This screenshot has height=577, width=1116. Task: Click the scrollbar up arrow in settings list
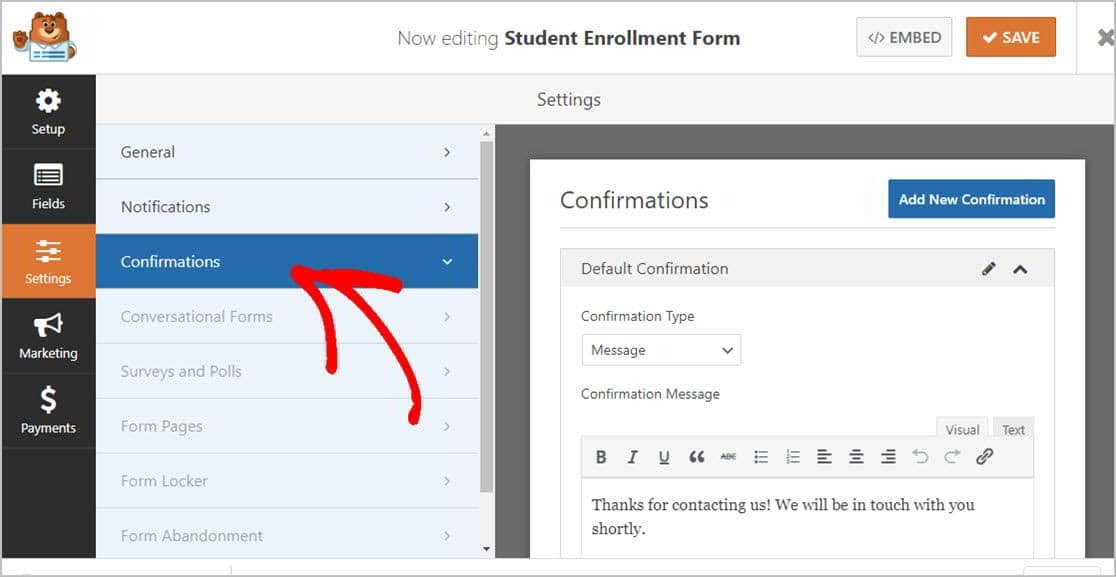point(487,133)
